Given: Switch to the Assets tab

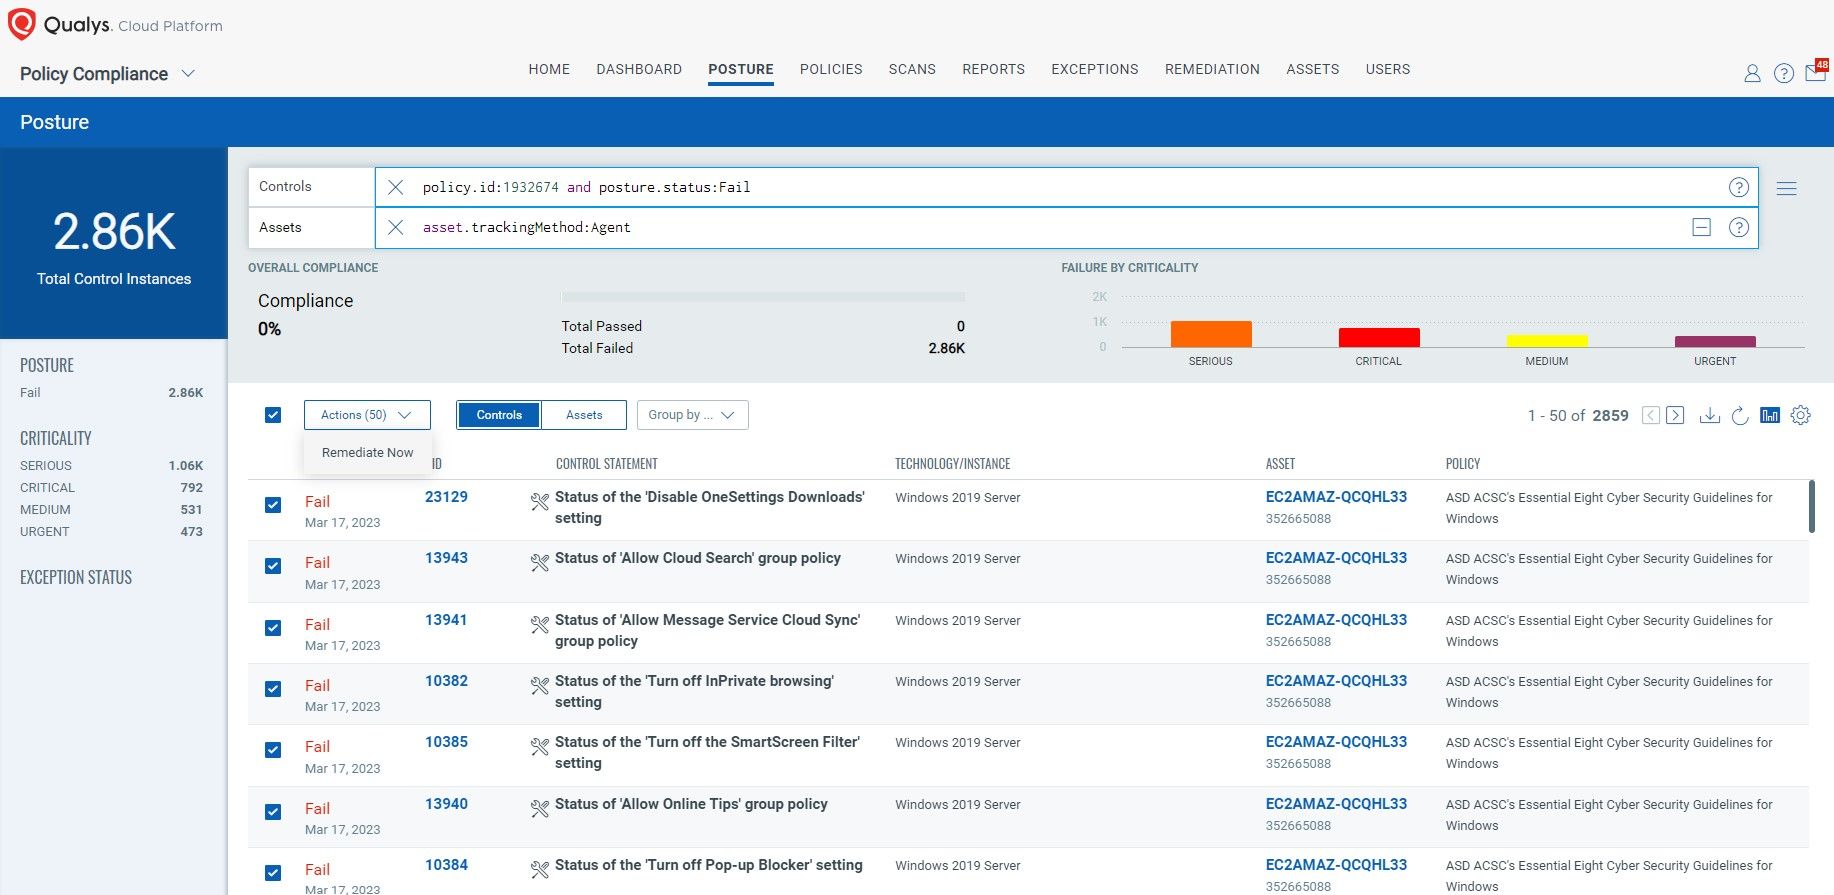Looking at the screenshot, I should click(584, 415).
